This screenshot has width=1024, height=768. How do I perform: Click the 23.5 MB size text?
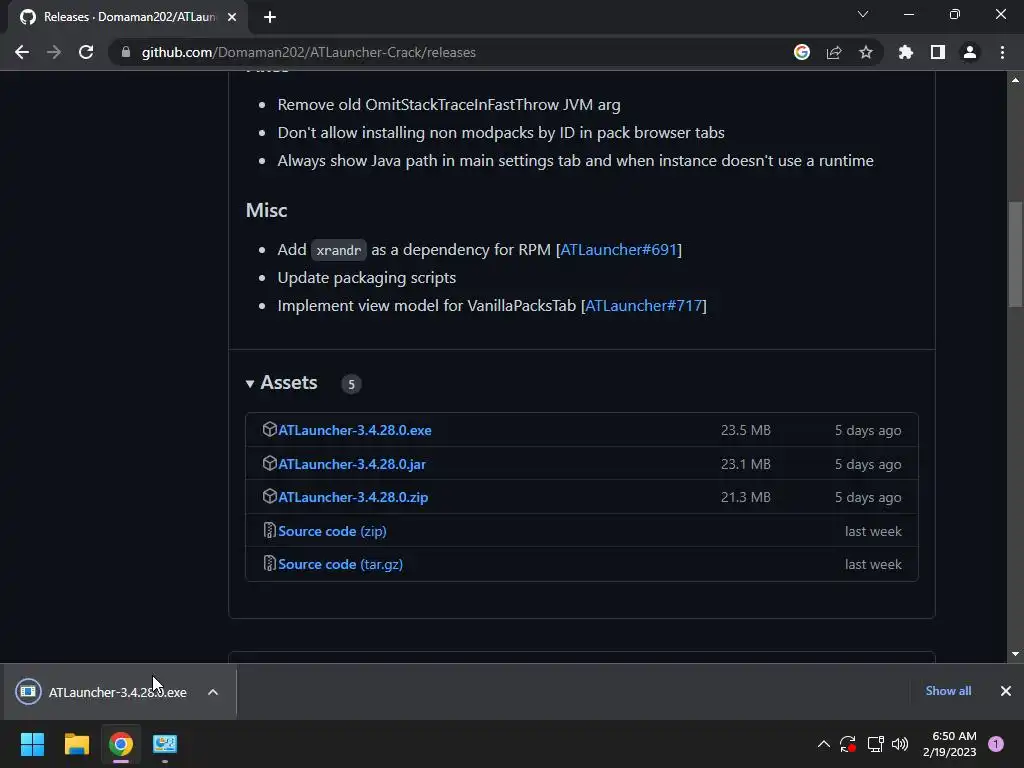click(x=746, y=430)
